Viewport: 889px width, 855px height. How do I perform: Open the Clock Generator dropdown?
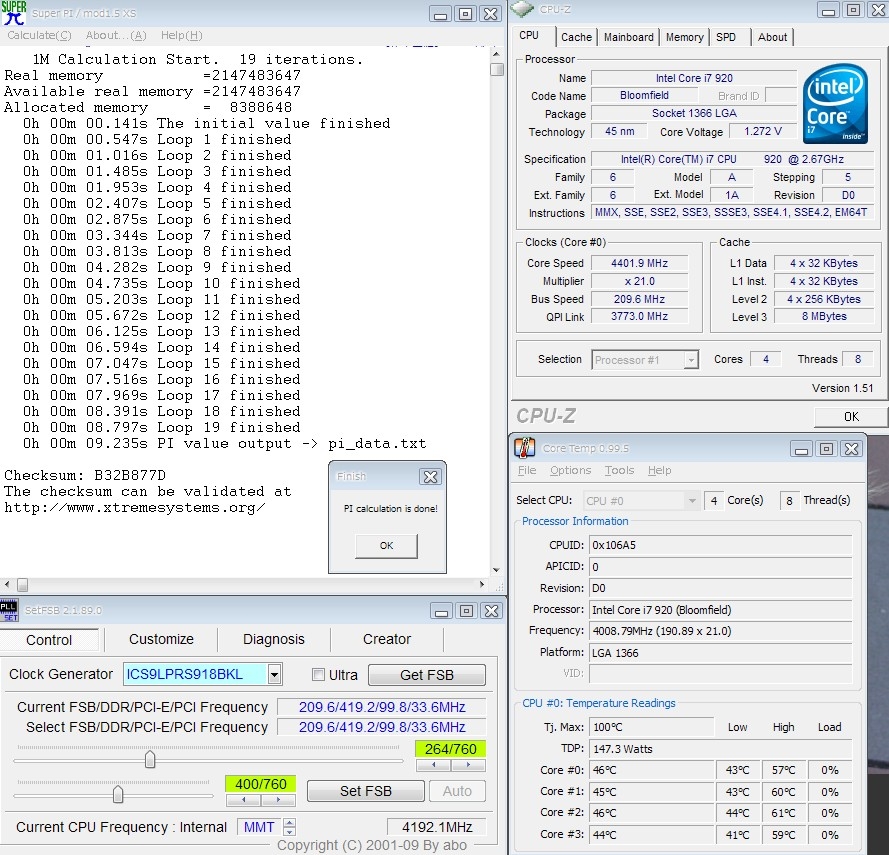274,675
